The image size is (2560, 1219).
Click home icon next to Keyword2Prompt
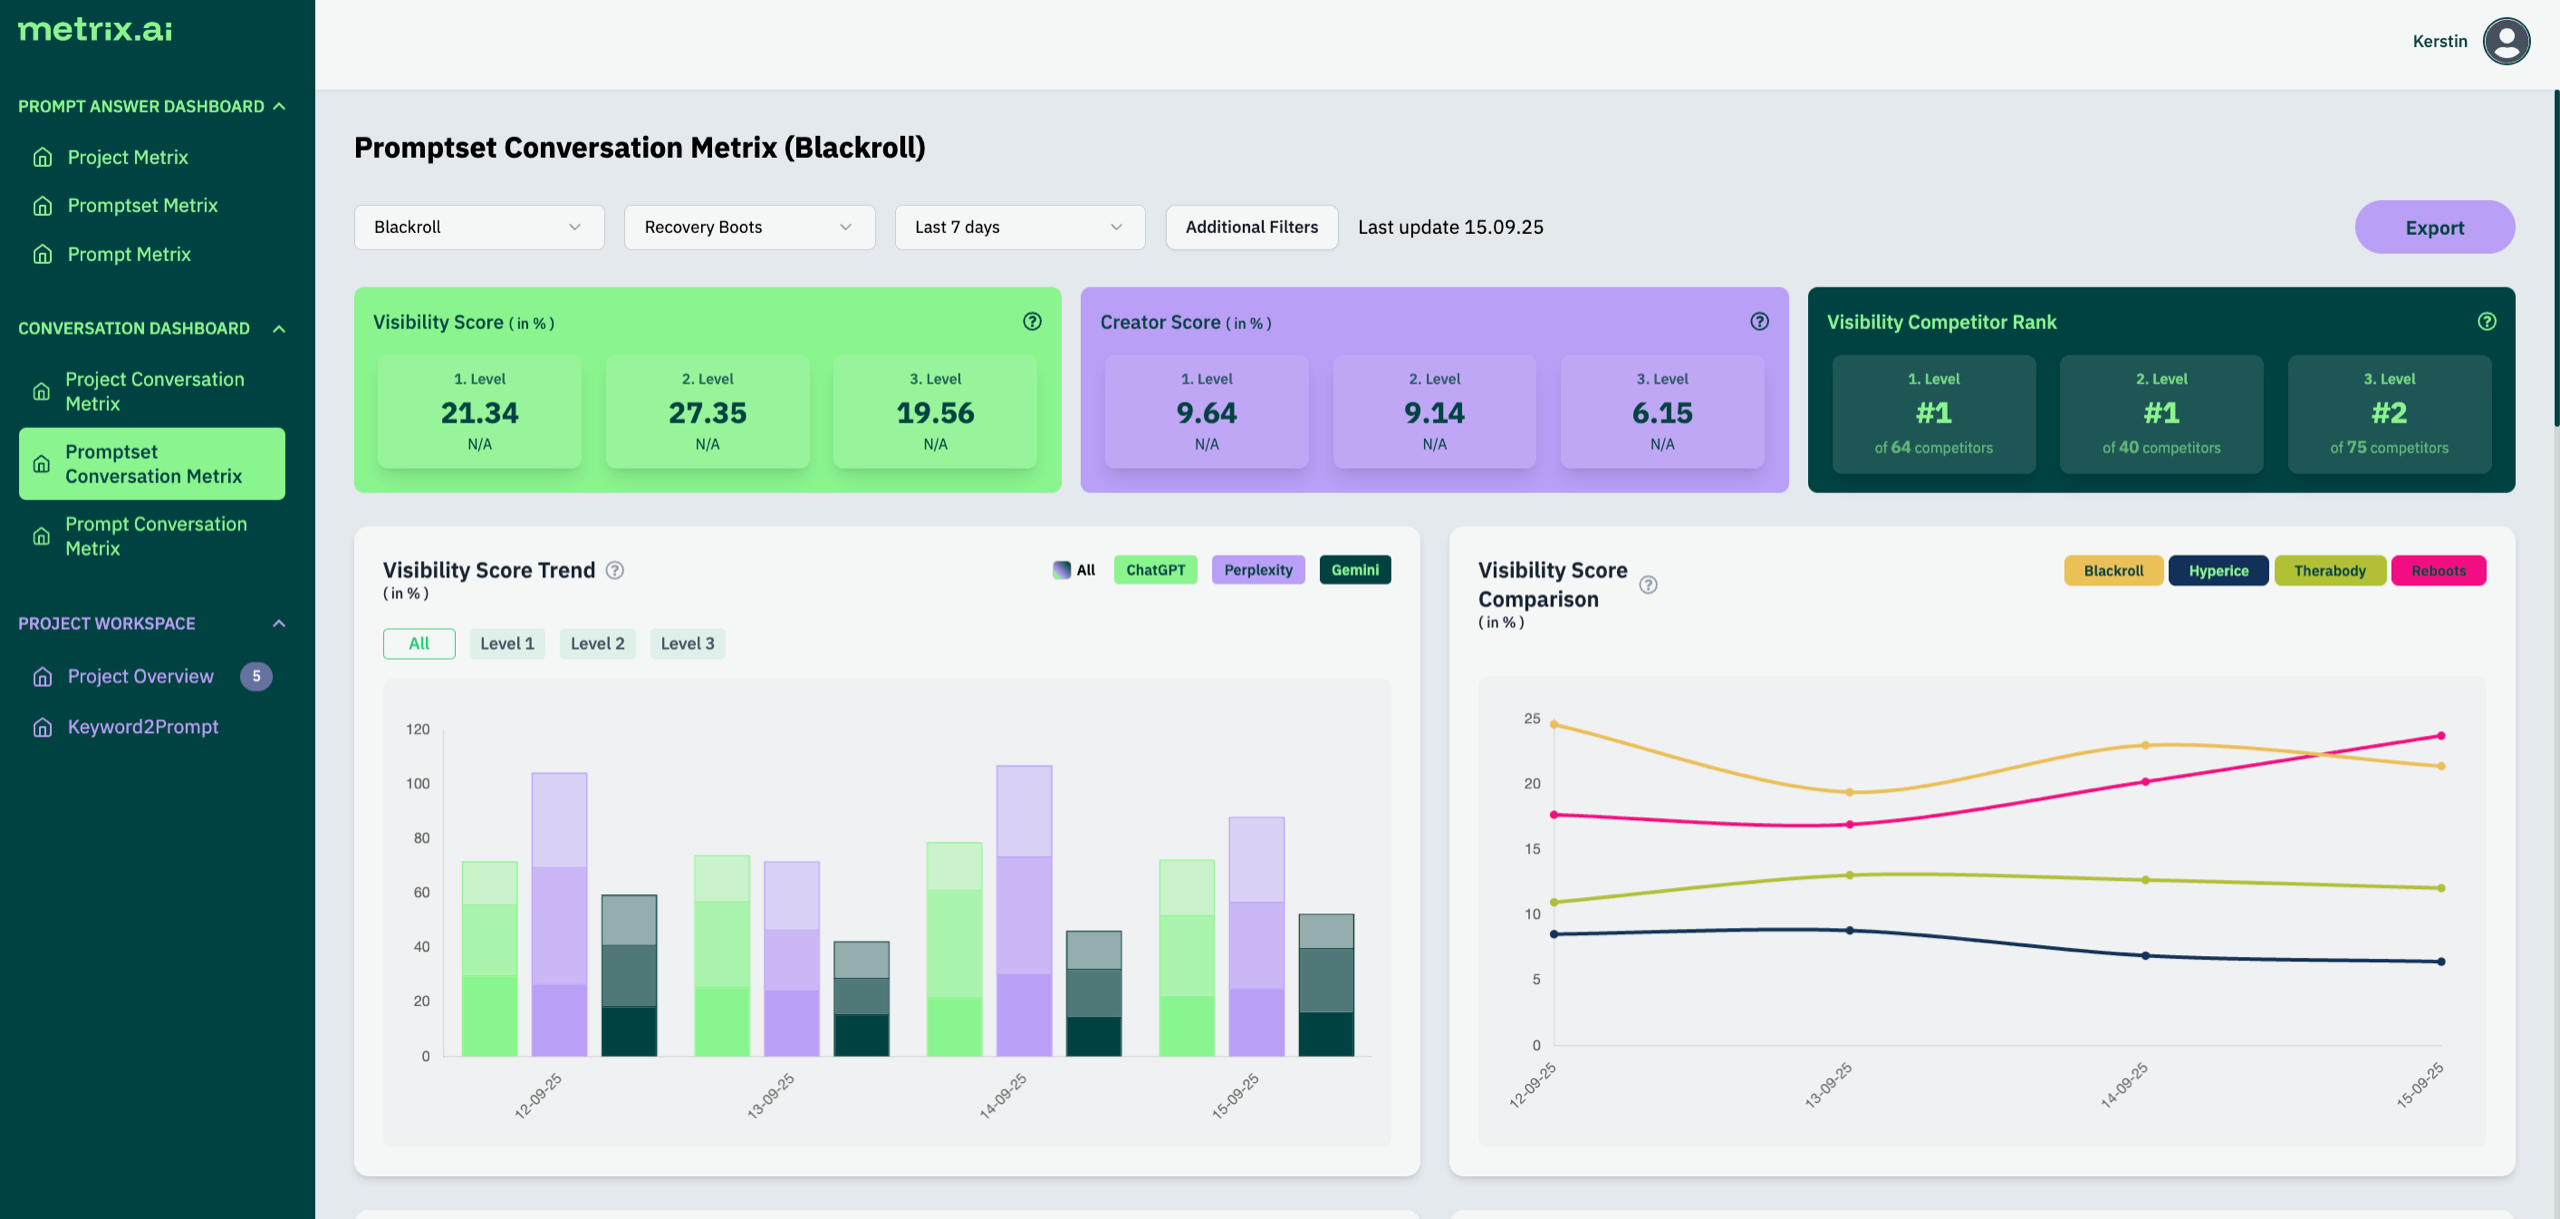coord(42,727)
